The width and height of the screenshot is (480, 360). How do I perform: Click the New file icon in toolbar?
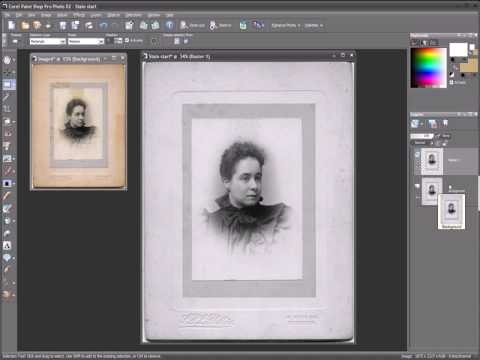[11, 25]
